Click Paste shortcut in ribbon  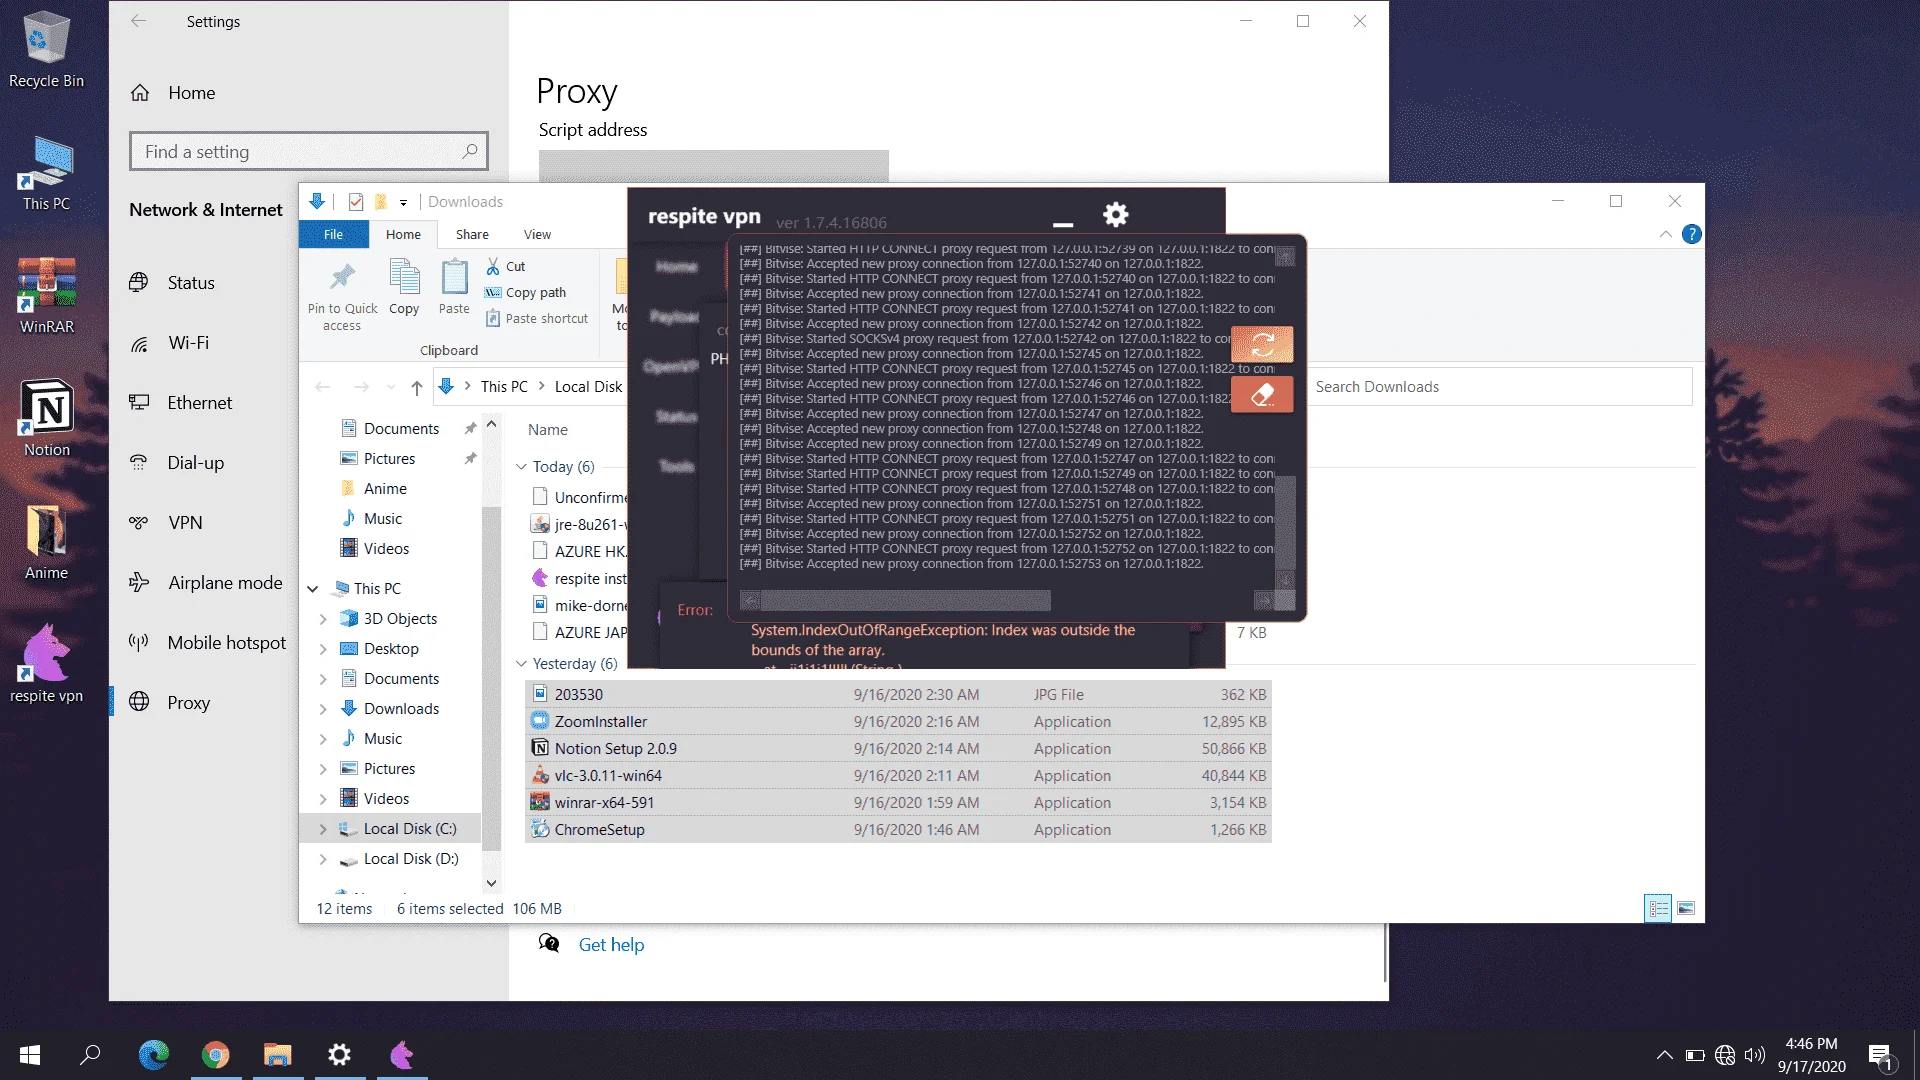point(537,318)
